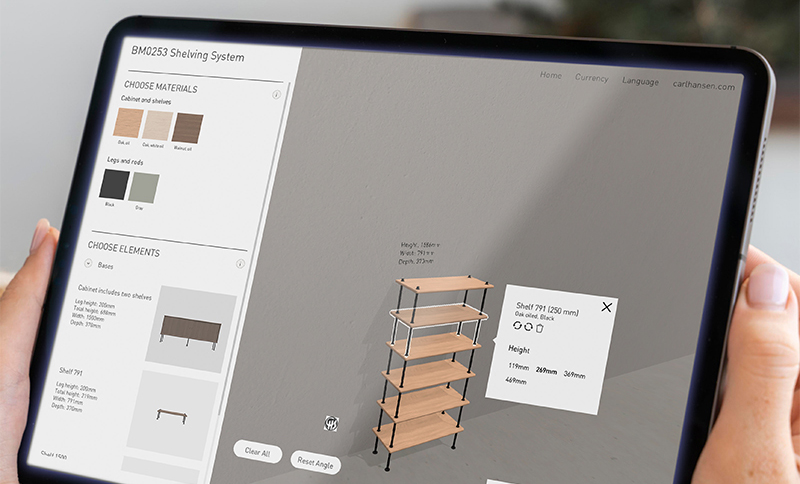Viewport: 800px width, 484px height.
Task: Set shelf height to 469mm
Action: click(515, 380)
